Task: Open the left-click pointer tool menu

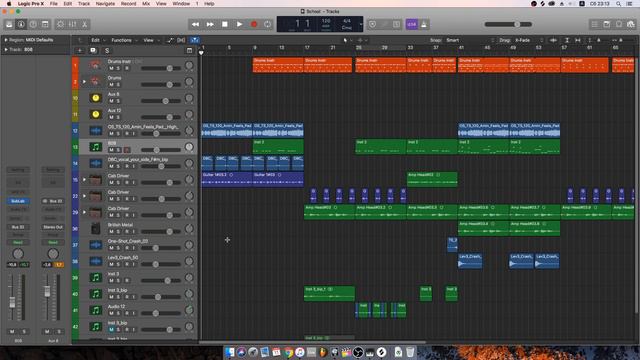Action: tap(347, 40)
